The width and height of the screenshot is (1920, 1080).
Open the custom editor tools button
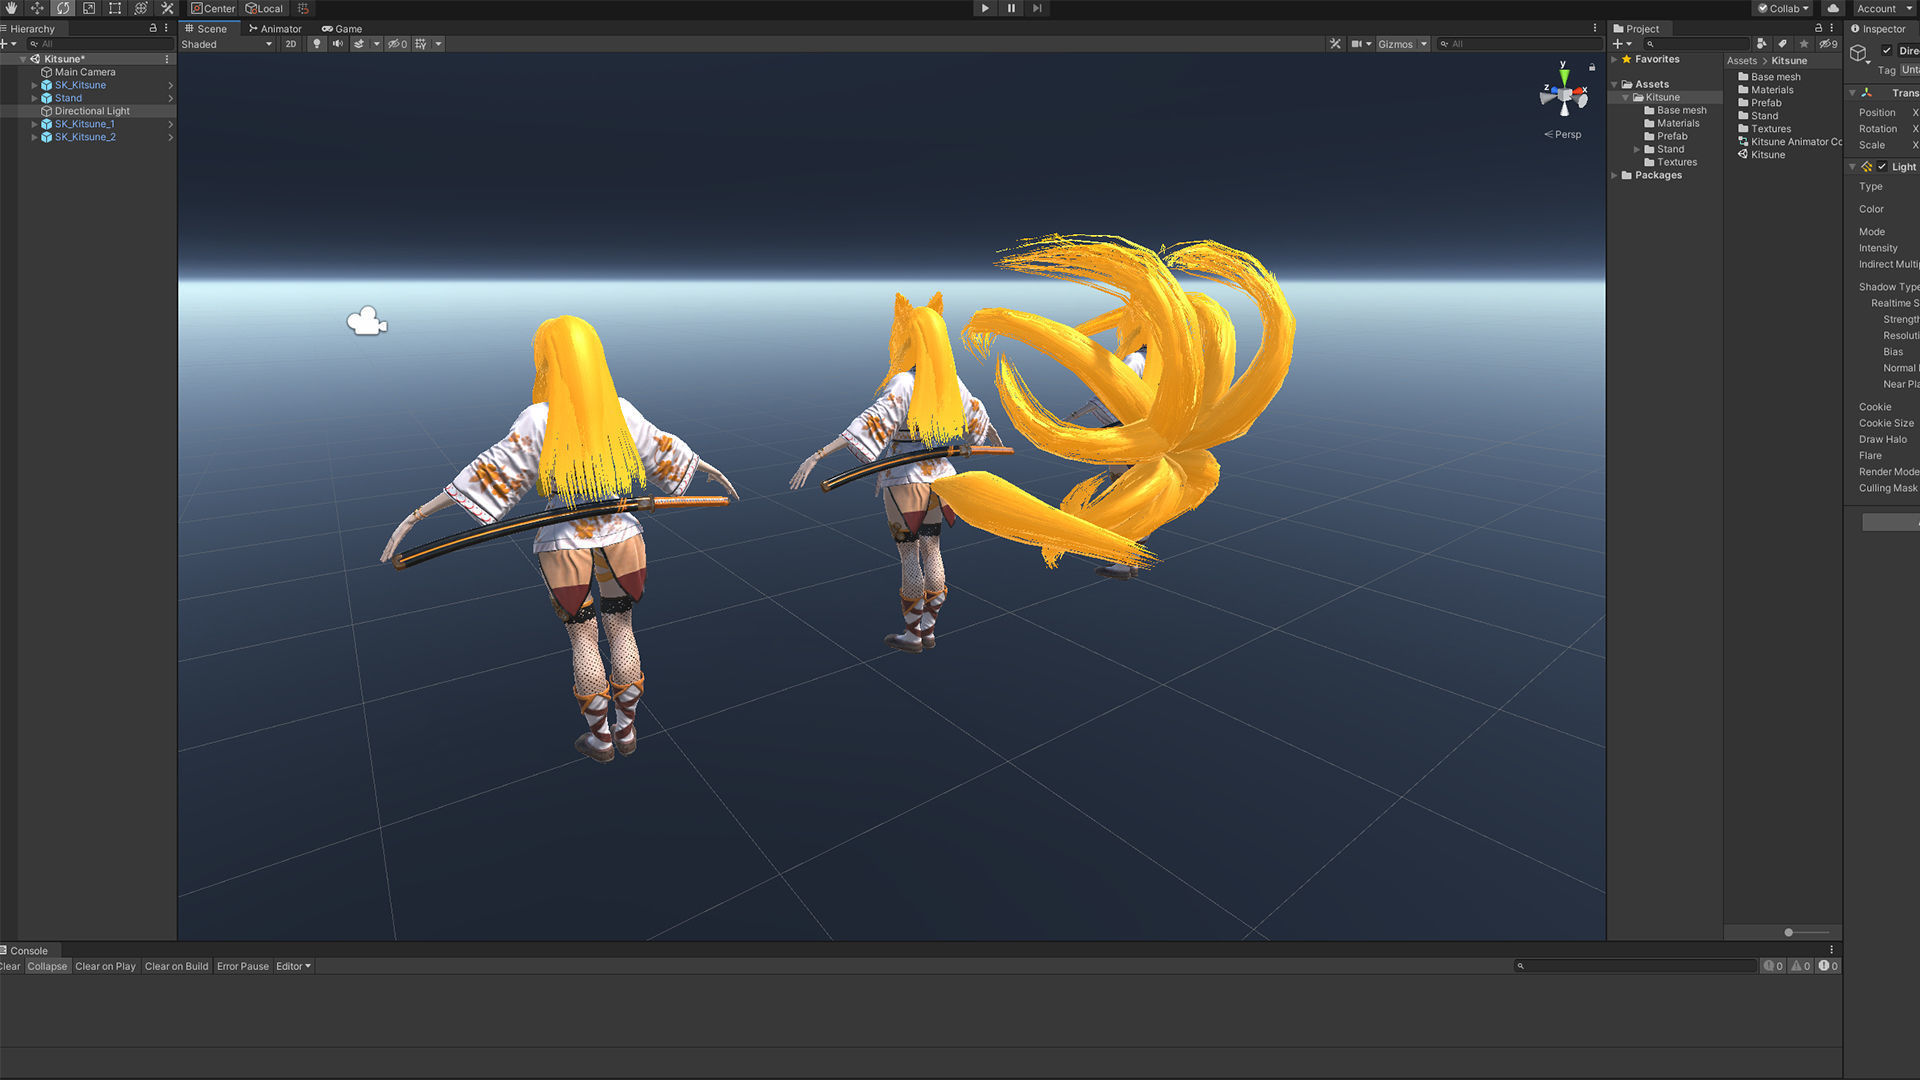coord(167,8)
